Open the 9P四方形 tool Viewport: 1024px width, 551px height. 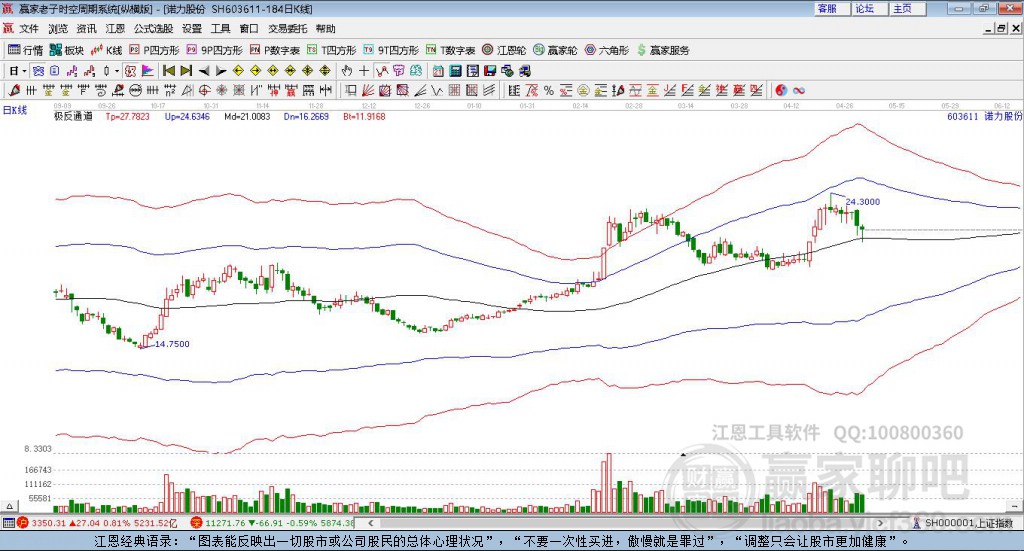(x=214, y=50)
